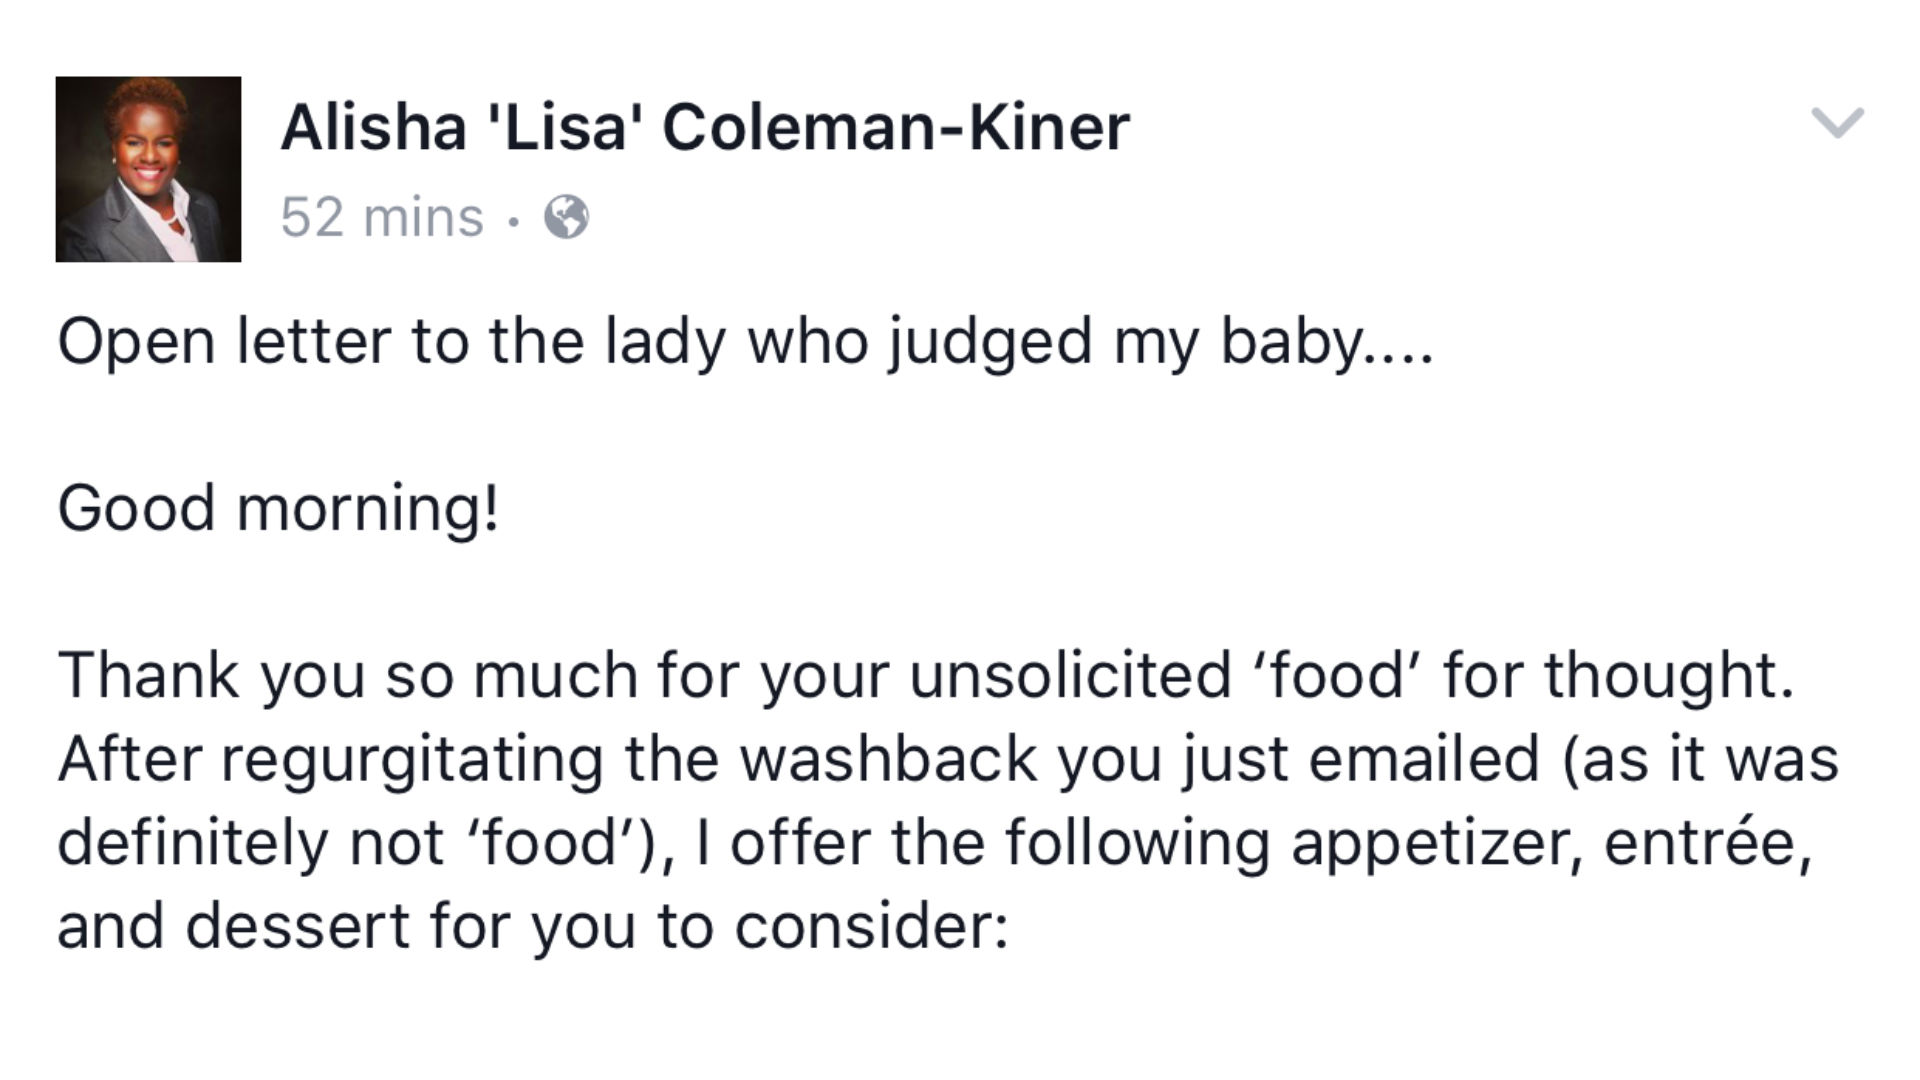This screenshot has height=1080, width=1920.
Task: Click the words "Thank you so much"
Action: point(348,675)
